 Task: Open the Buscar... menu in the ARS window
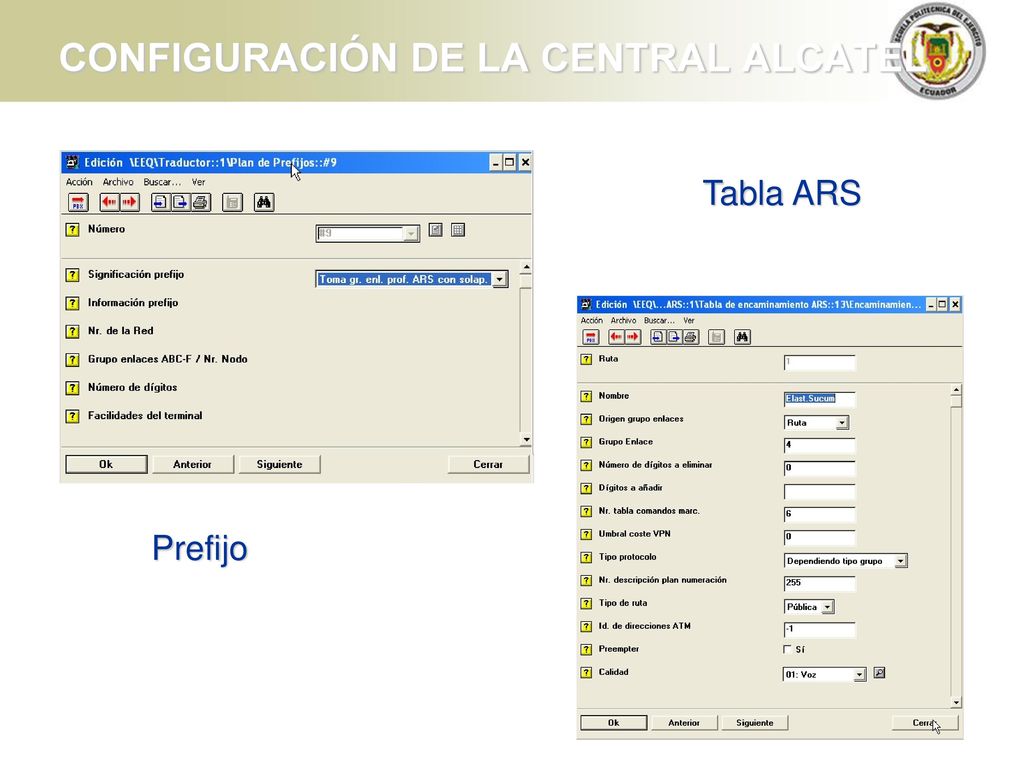click(659, 321)
